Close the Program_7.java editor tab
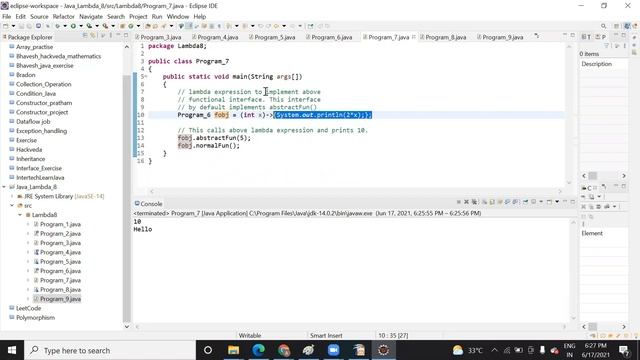This screenshot has width=640, height=360. coord(413,37)
